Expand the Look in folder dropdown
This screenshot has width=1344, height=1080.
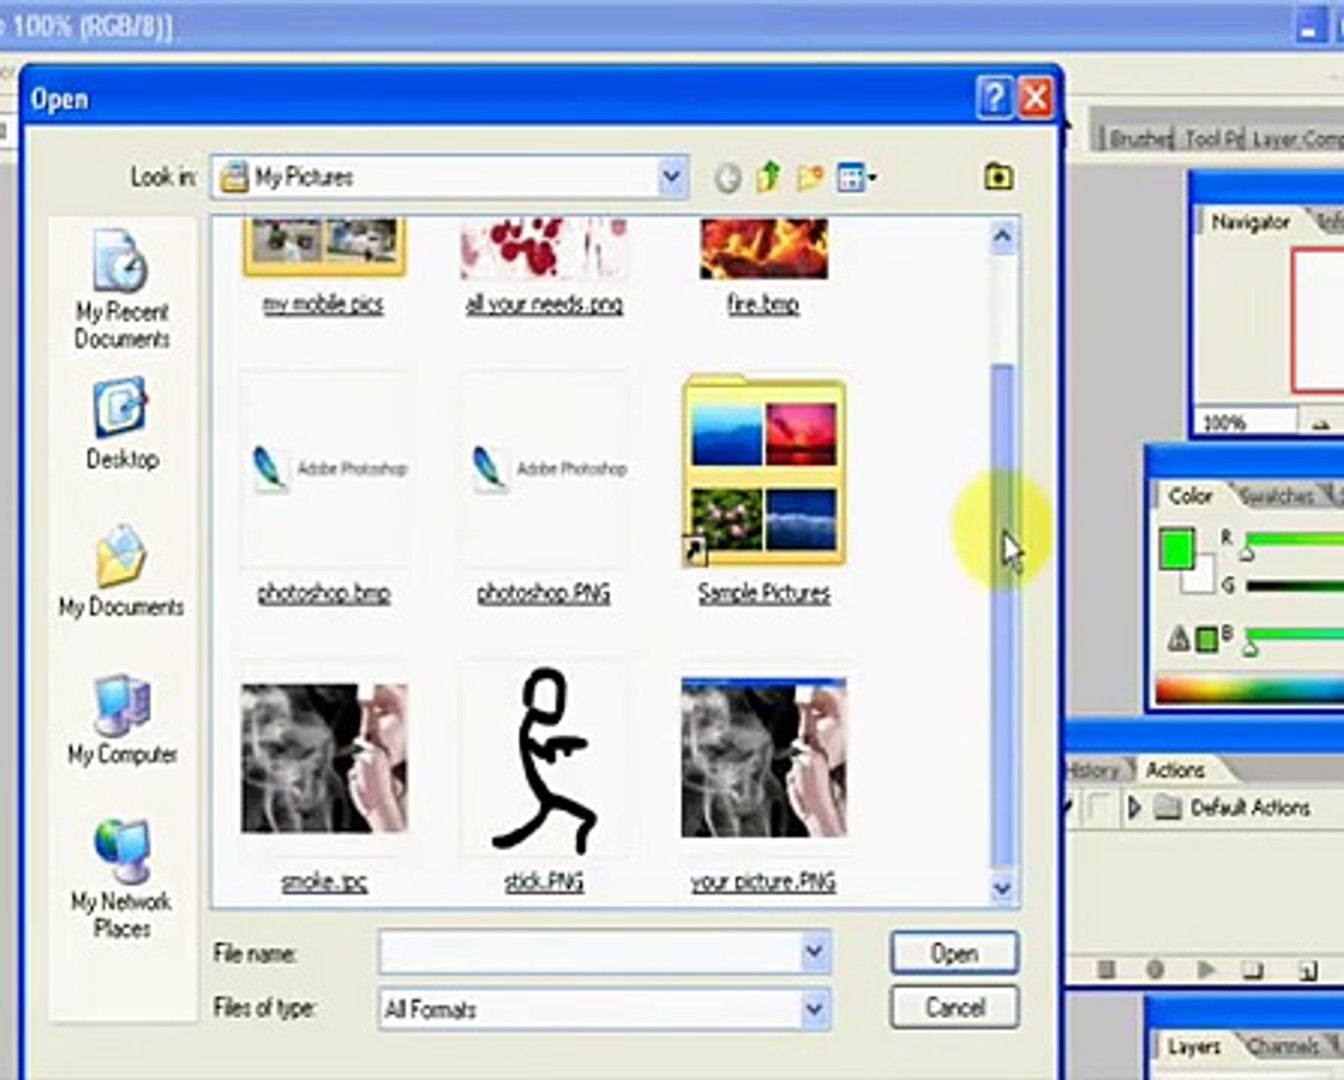click(672, 178)
